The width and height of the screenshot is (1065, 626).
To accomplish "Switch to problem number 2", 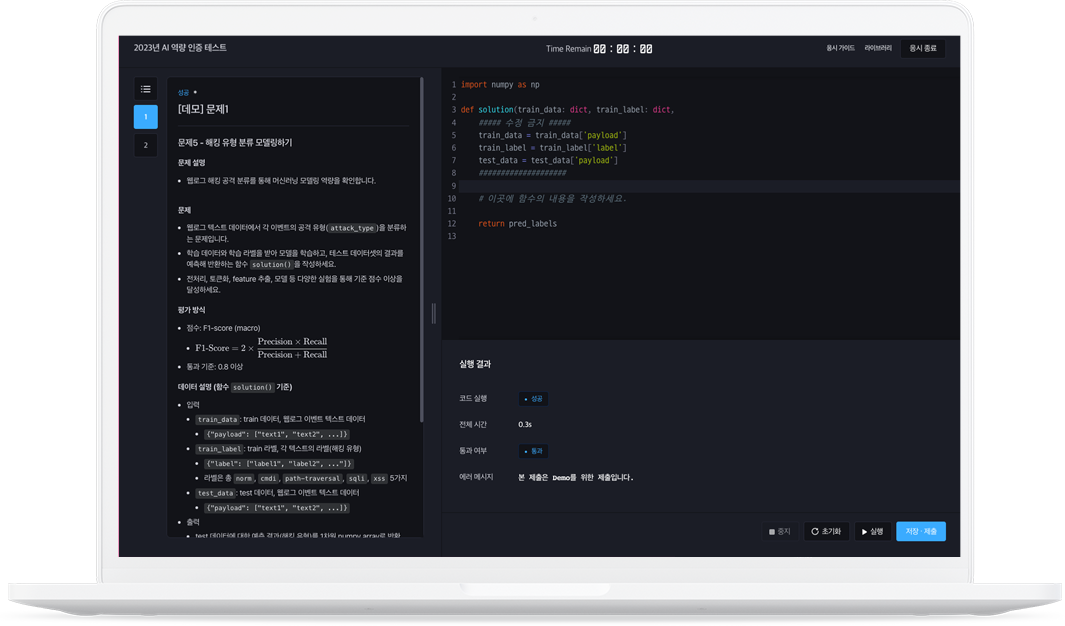I will tap(145, 145).
